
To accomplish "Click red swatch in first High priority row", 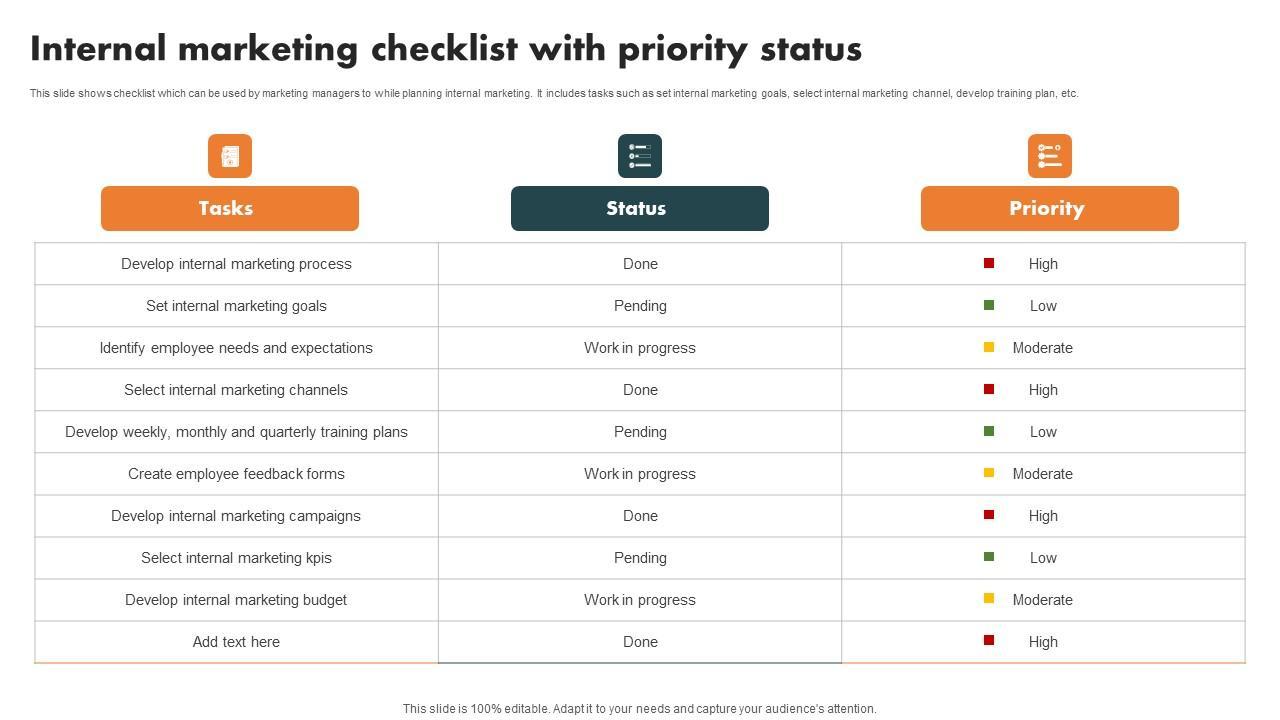I will click(x=989, y=263).
